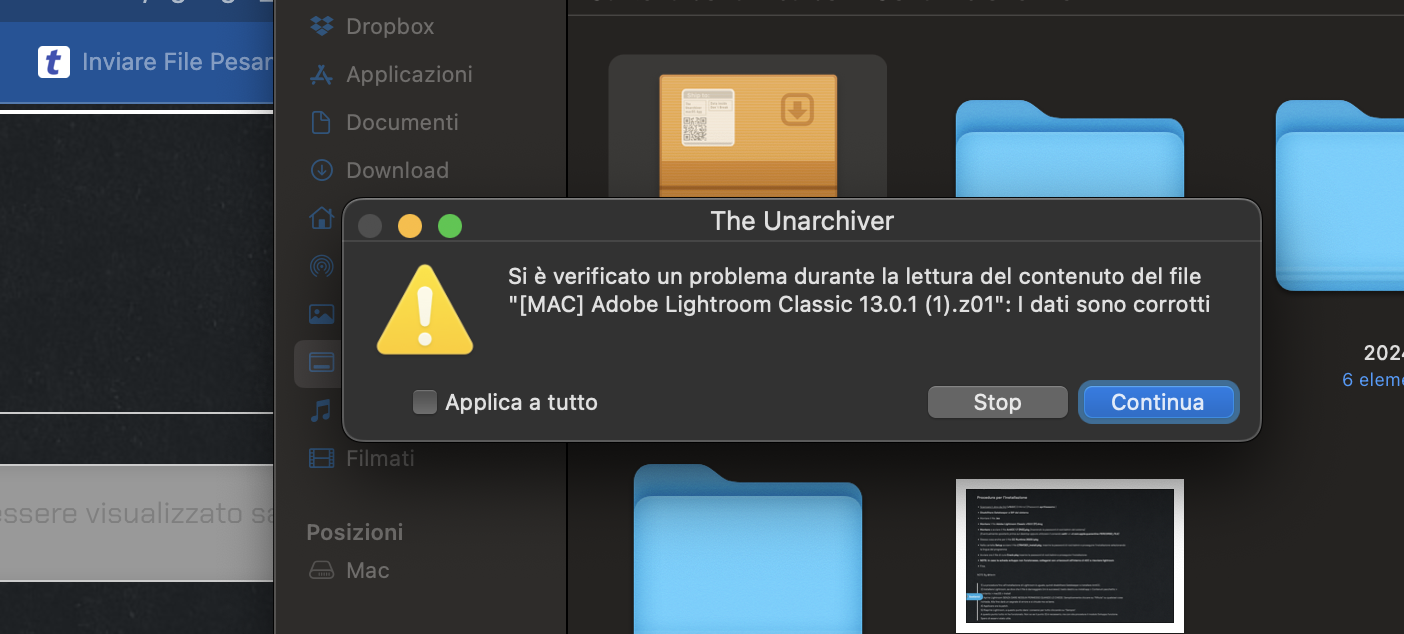
Task: Enable the Applica a tutto checkbox
Action: 425,402
